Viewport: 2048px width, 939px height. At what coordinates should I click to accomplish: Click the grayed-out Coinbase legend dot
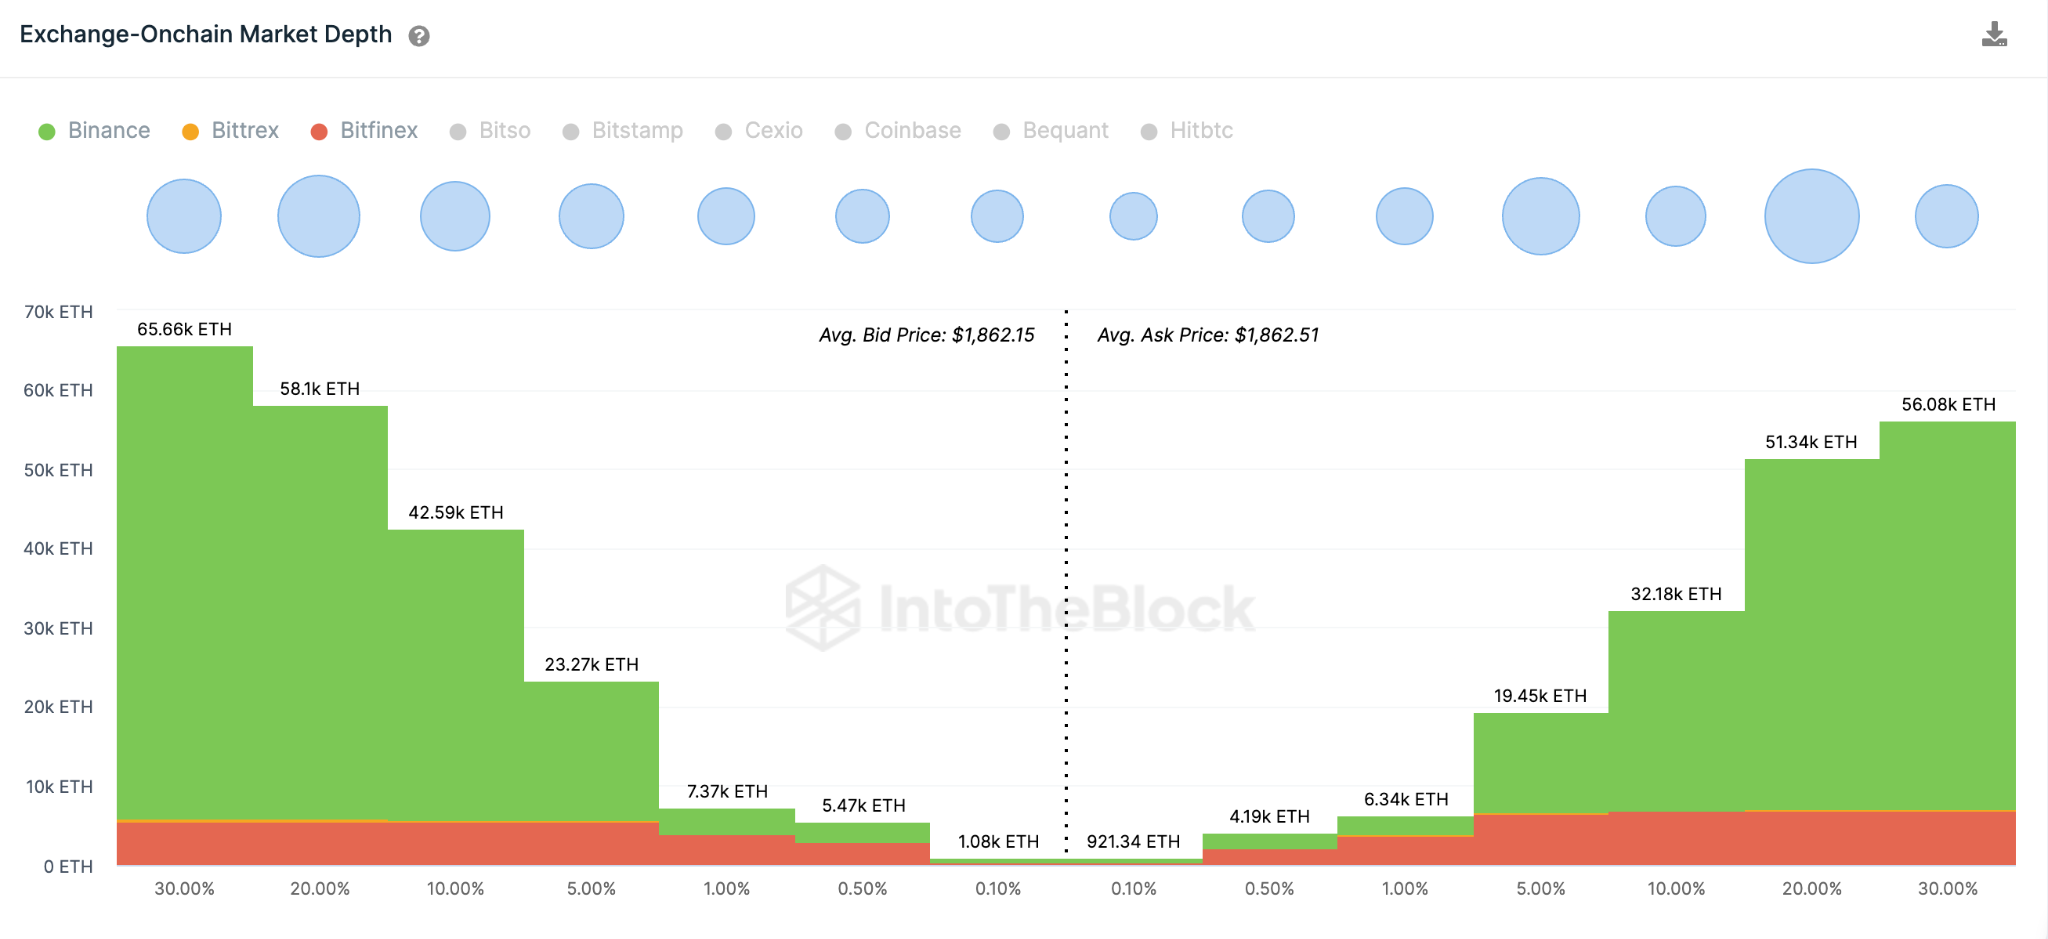(x=843, y=130)
